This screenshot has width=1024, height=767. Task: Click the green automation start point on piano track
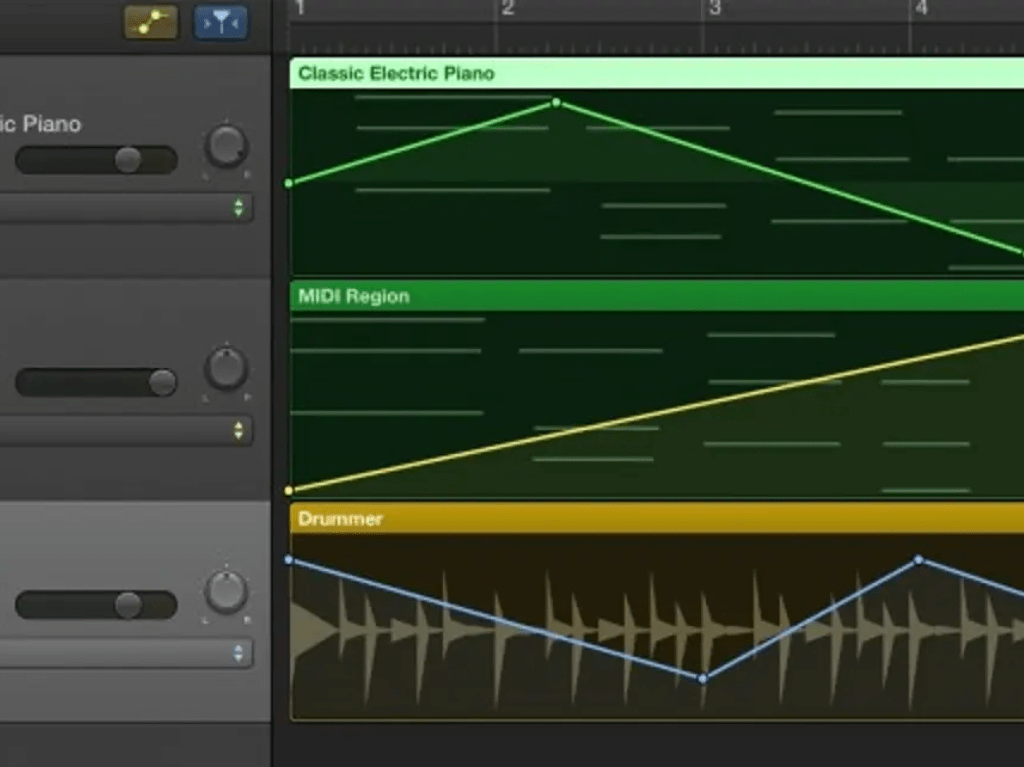pos(289,184)
